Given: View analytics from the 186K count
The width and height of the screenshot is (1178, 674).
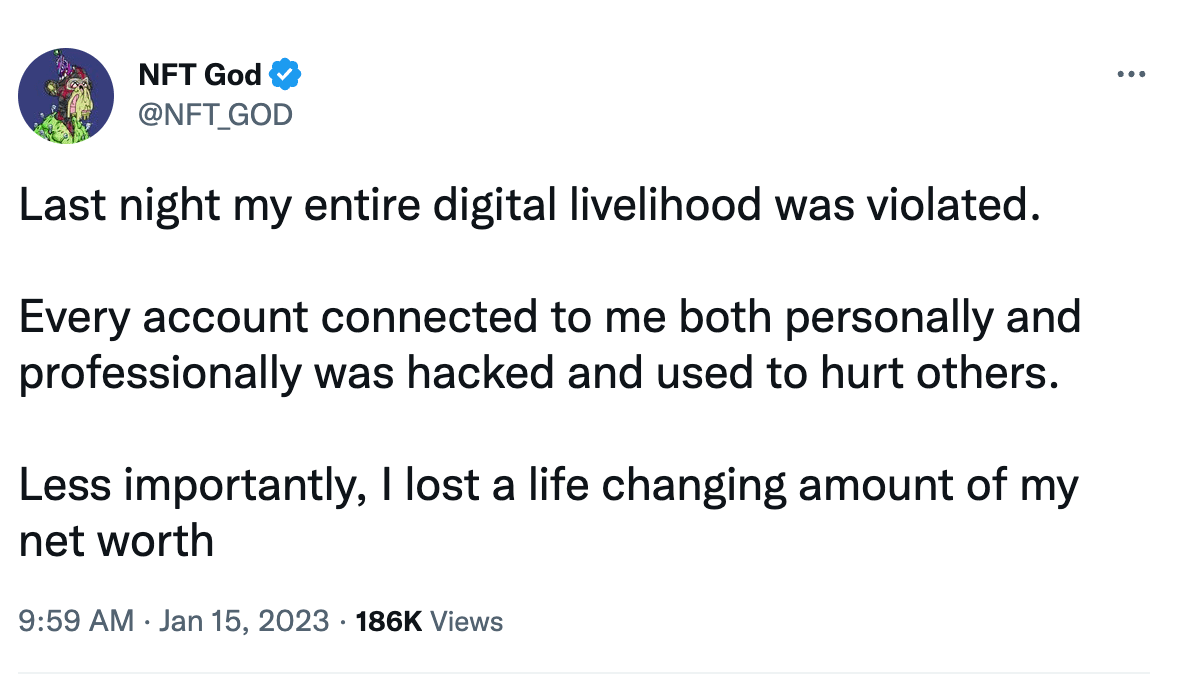Looking at the screenshot, I should pyautogui.click(x=388, y=621).
